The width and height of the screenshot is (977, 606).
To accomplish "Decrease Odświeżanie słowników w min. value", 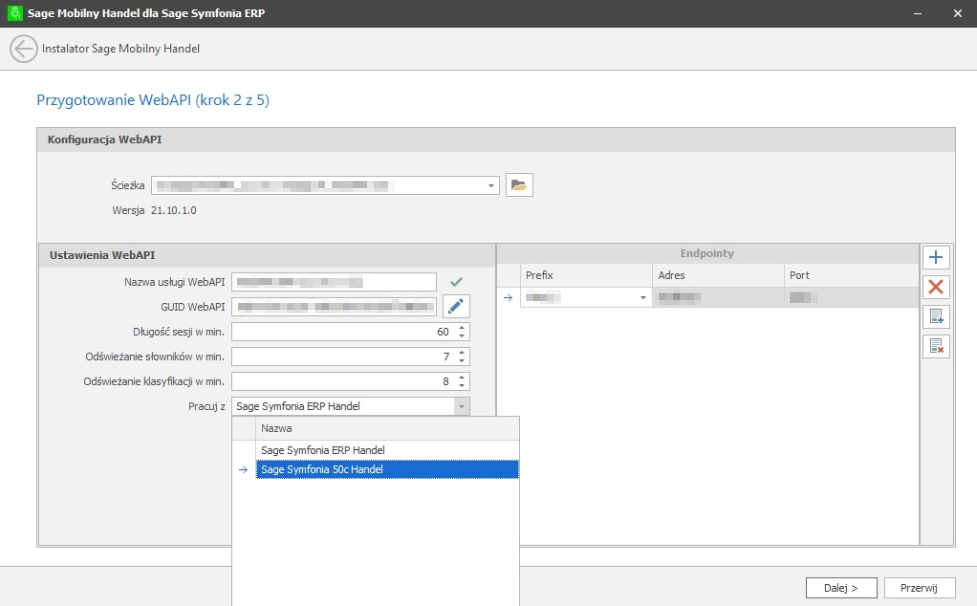I will point(461,360).
